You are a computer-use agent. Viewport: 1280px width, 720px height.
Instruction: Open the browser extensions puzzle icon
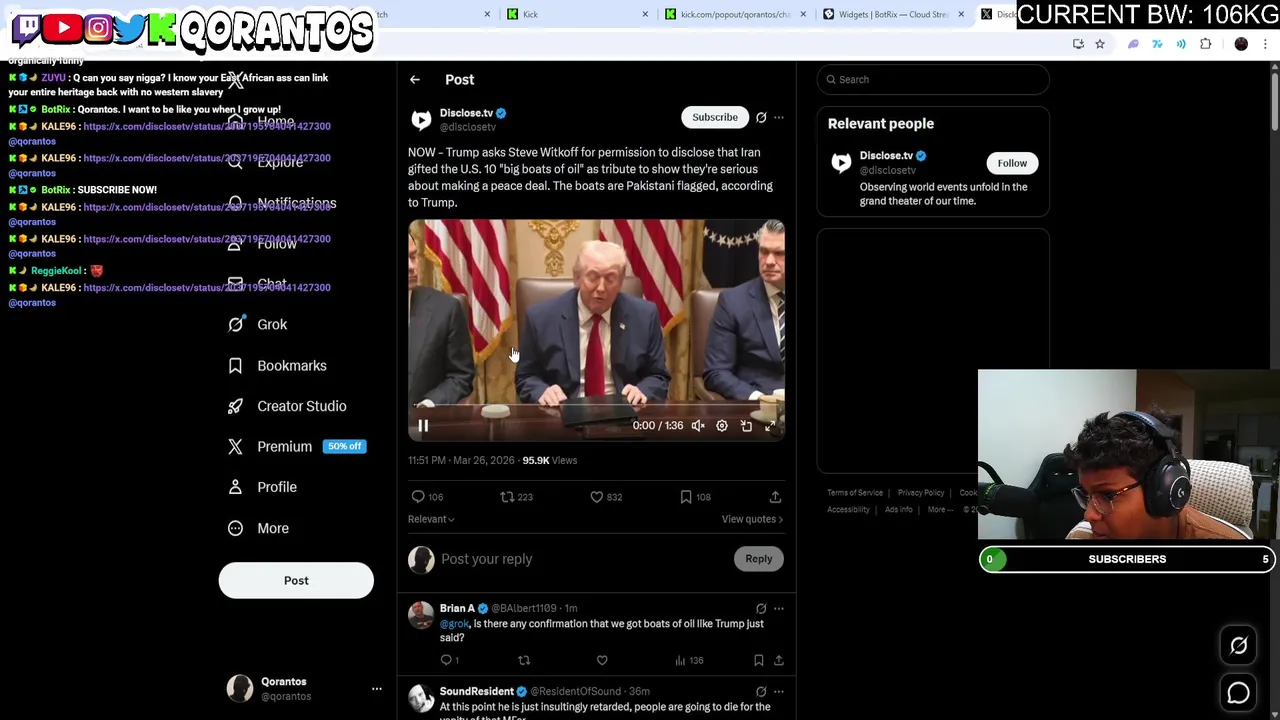pos(1206,44)
